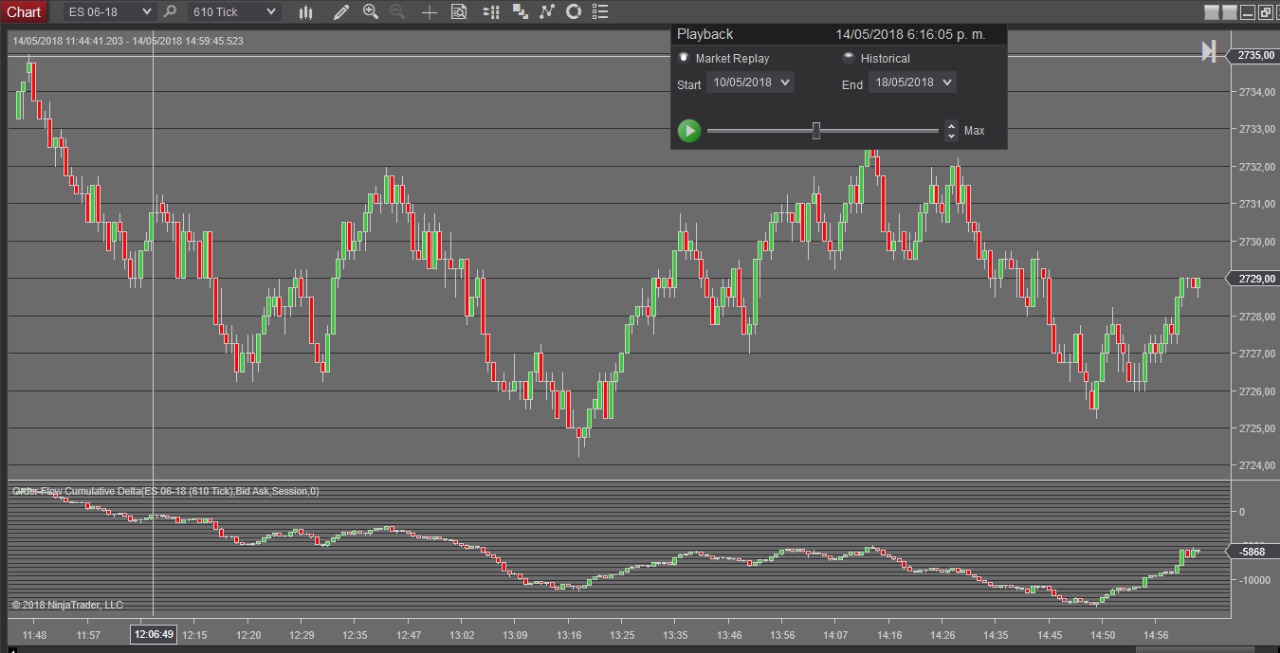
Task: Click the Chart menu tab
Action: tap(24, 12)
